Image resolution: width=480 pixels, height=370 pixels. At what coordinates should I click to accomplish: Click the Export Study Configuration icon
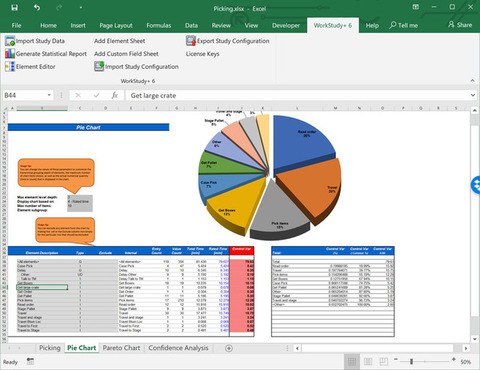pyautogui.click(x=191, y=41)
